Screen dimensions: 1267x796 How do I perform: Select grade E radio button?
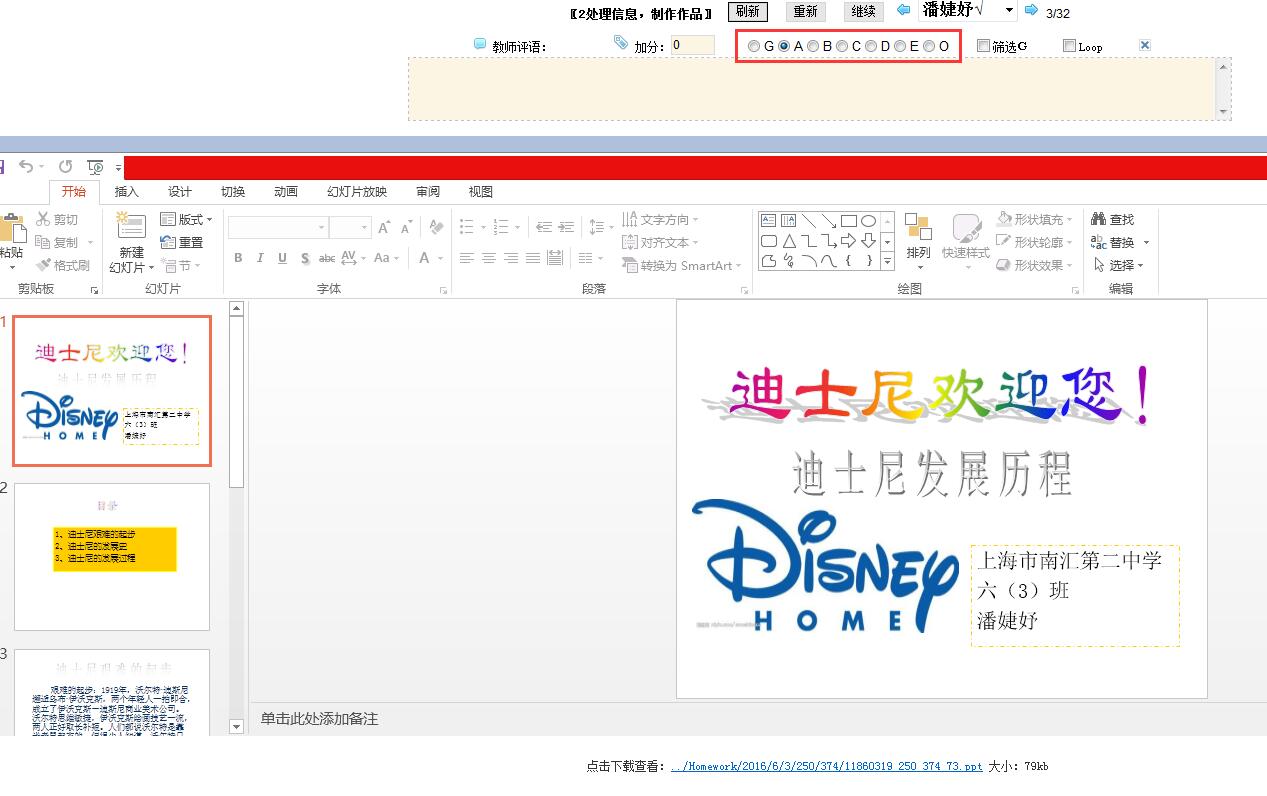pyautogui.click(x=900, y=46)
